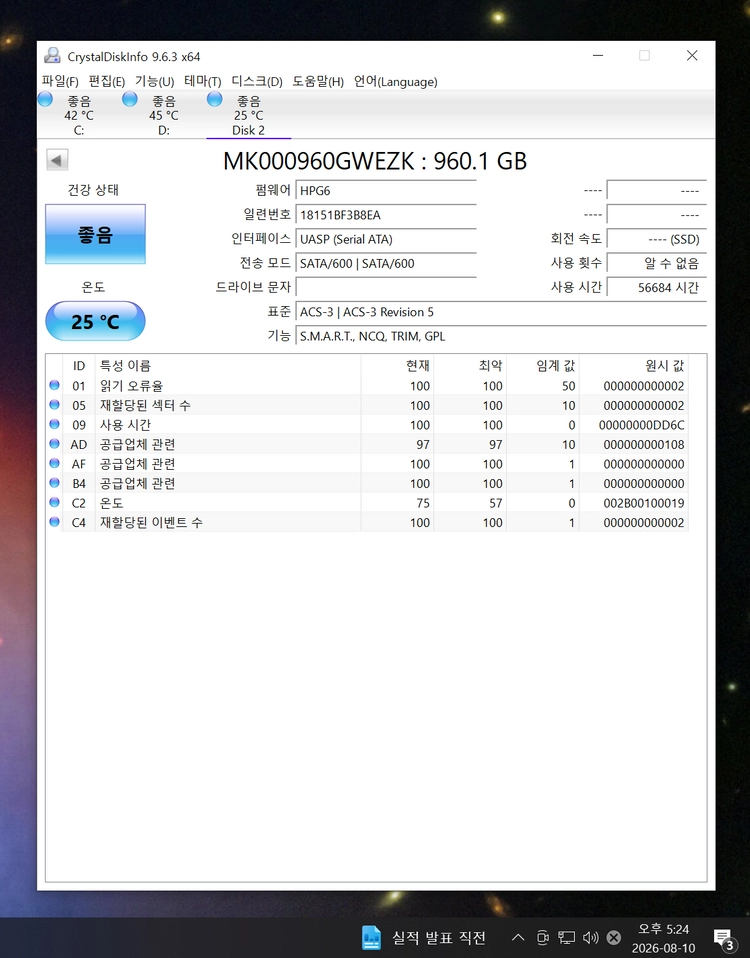Image resolution: width=750 pixels, height=958 pixels.
Task: Click raw value 00000000DD6C
Action: click(x=641, y=425)
